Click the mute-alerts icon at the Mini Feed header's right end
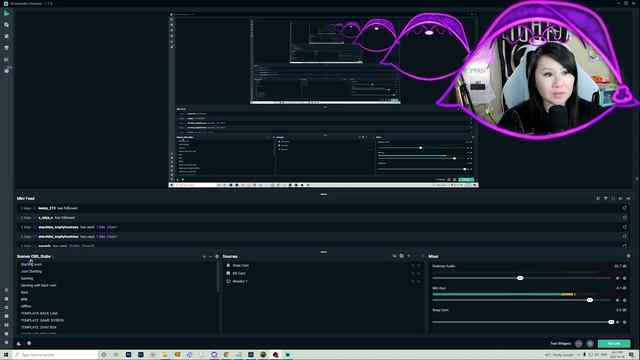 click(628, 198)
